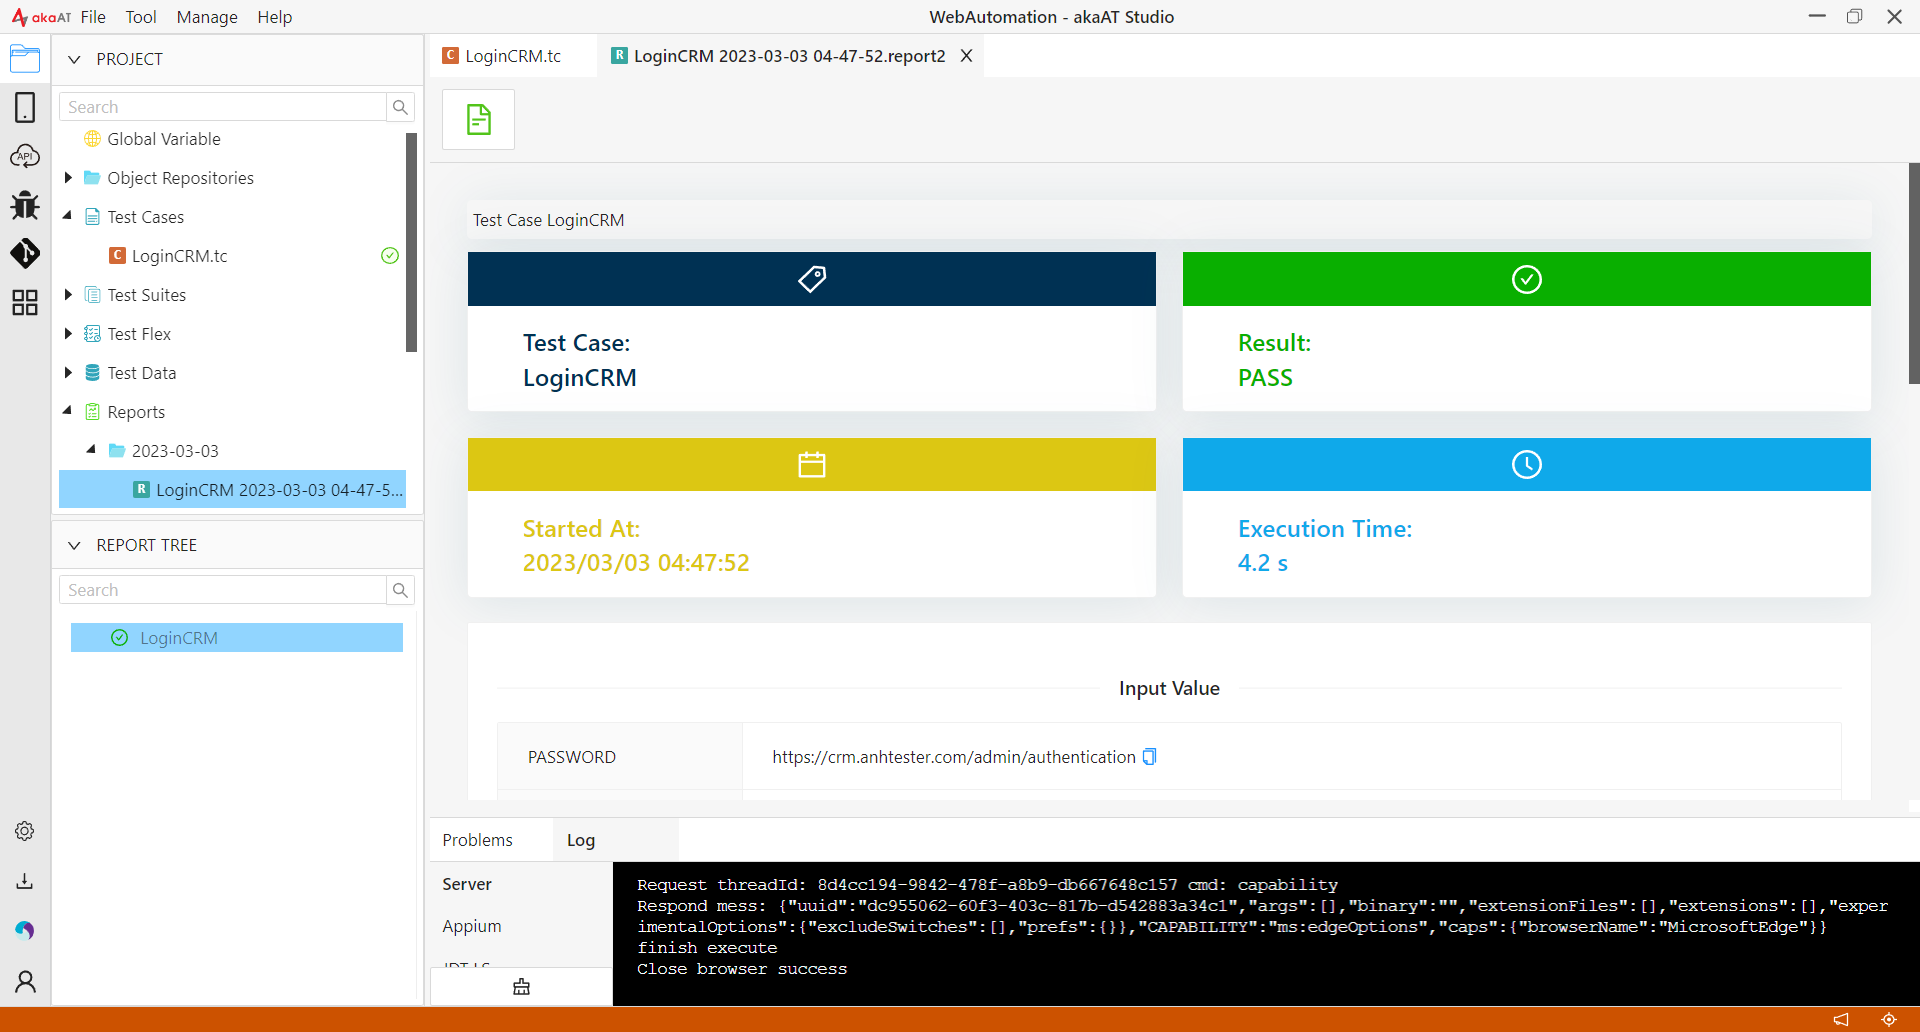Select Appium in log source list

click(x=472, y=926)
